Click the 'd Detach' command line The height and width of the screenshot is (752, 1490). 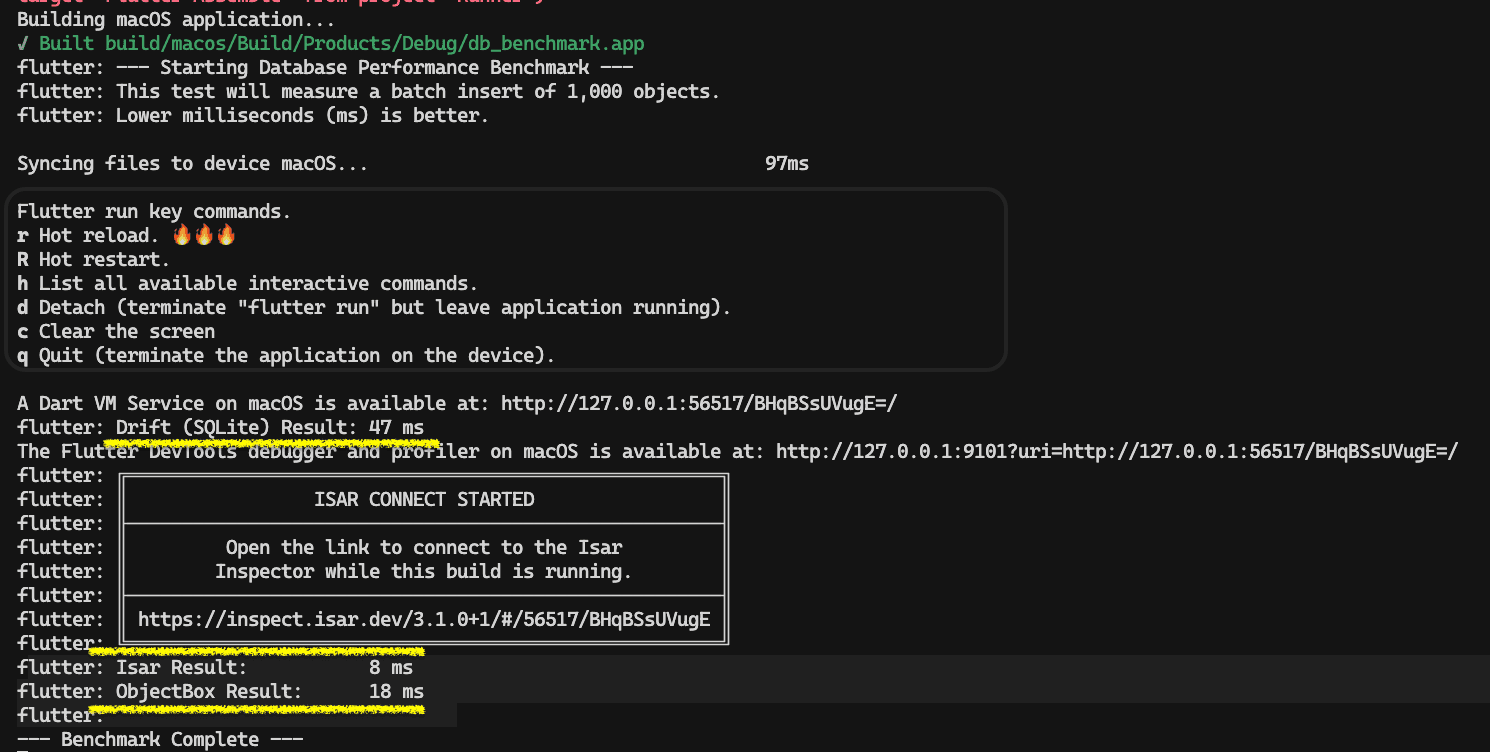coord(374,308)
